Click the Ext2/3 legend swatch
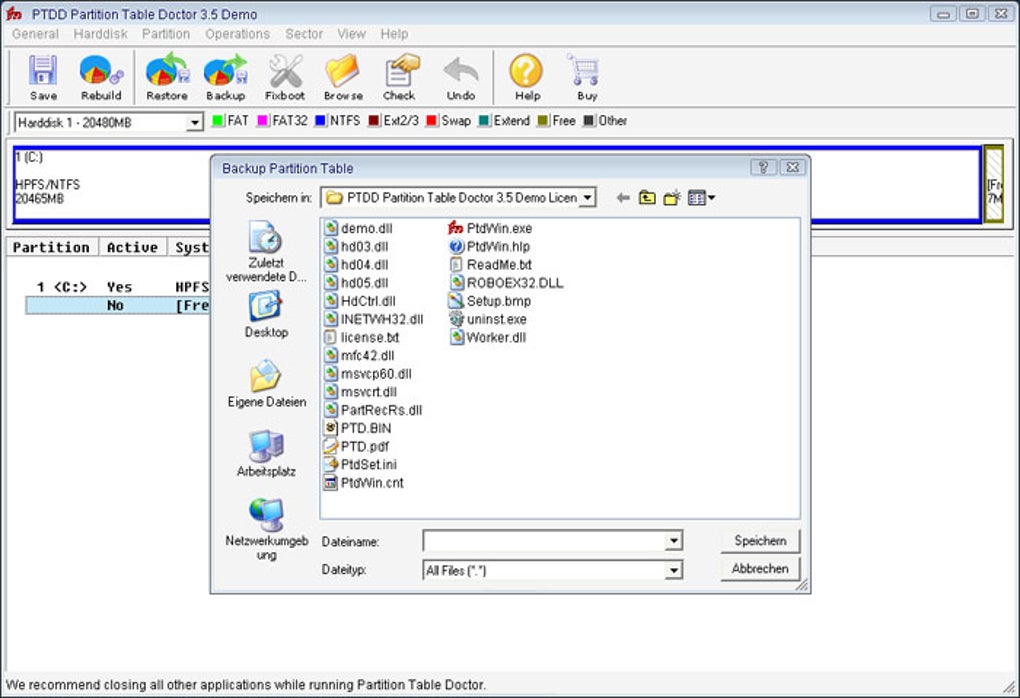This screenshot has width=1020, height=698. pos(374,121)
